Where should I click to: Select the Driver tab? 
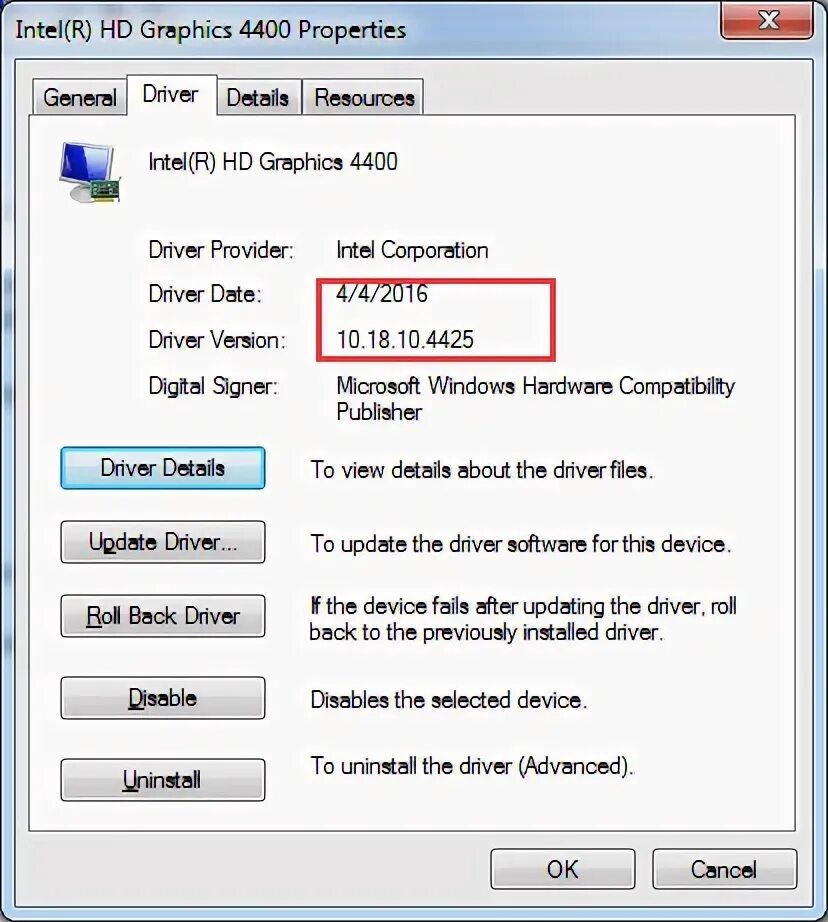pyautogui.click(x=171, y=95)
